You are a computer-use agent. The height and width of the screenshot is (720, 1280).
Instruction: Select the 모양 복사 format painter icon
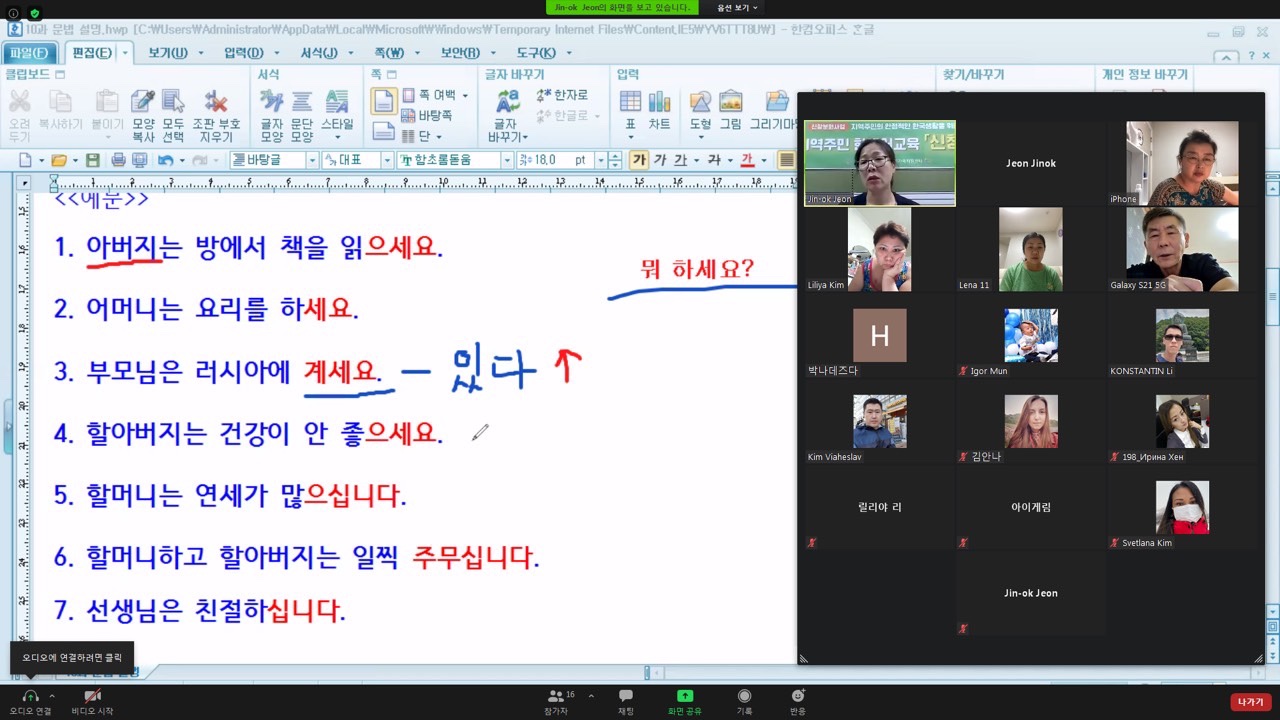143,101
